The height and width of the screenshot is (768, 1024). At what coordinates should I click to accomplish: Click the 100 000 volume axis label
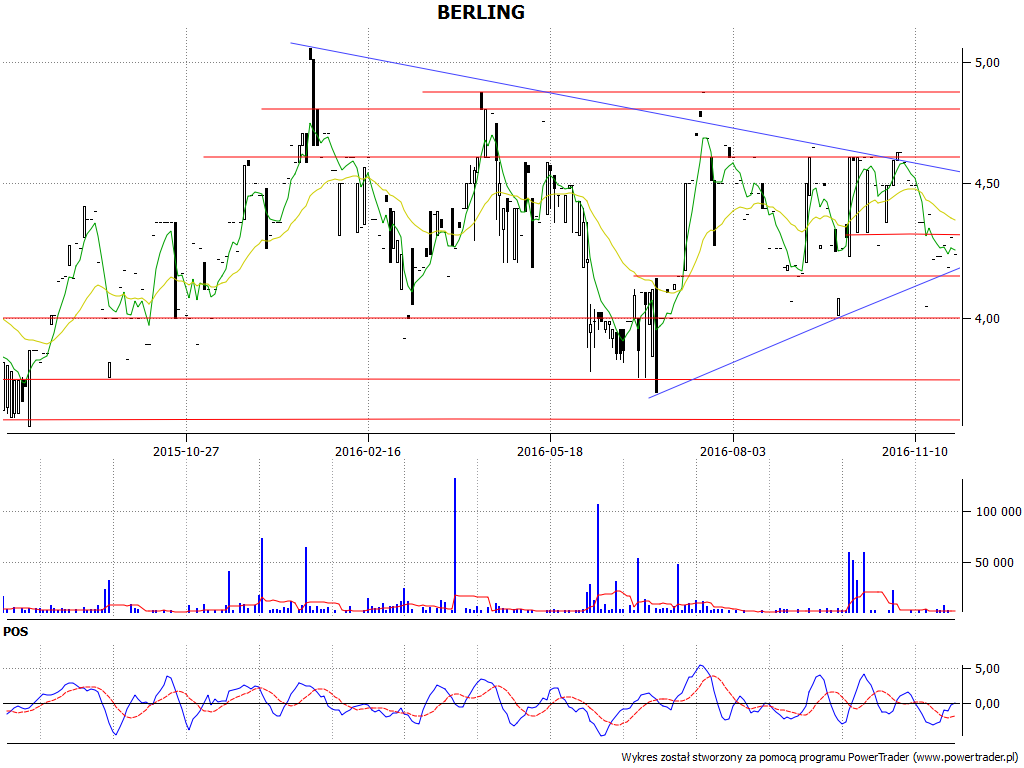998,511
